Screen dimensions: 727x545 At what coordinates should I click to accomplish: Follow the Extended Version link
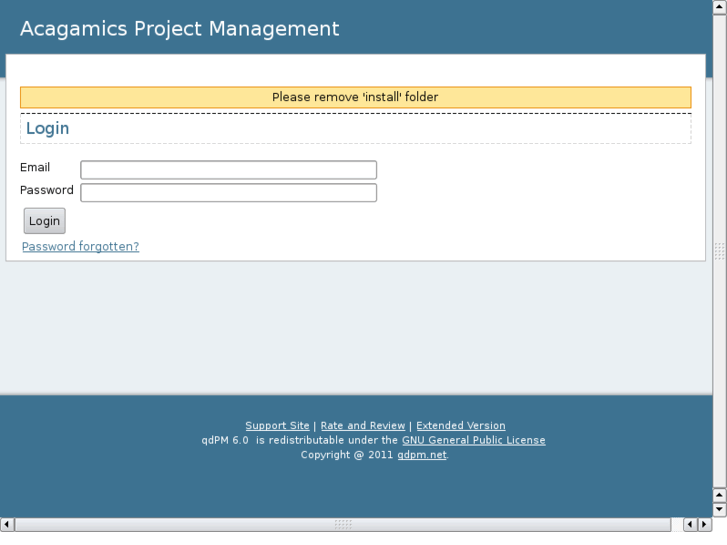pos(460,426)
